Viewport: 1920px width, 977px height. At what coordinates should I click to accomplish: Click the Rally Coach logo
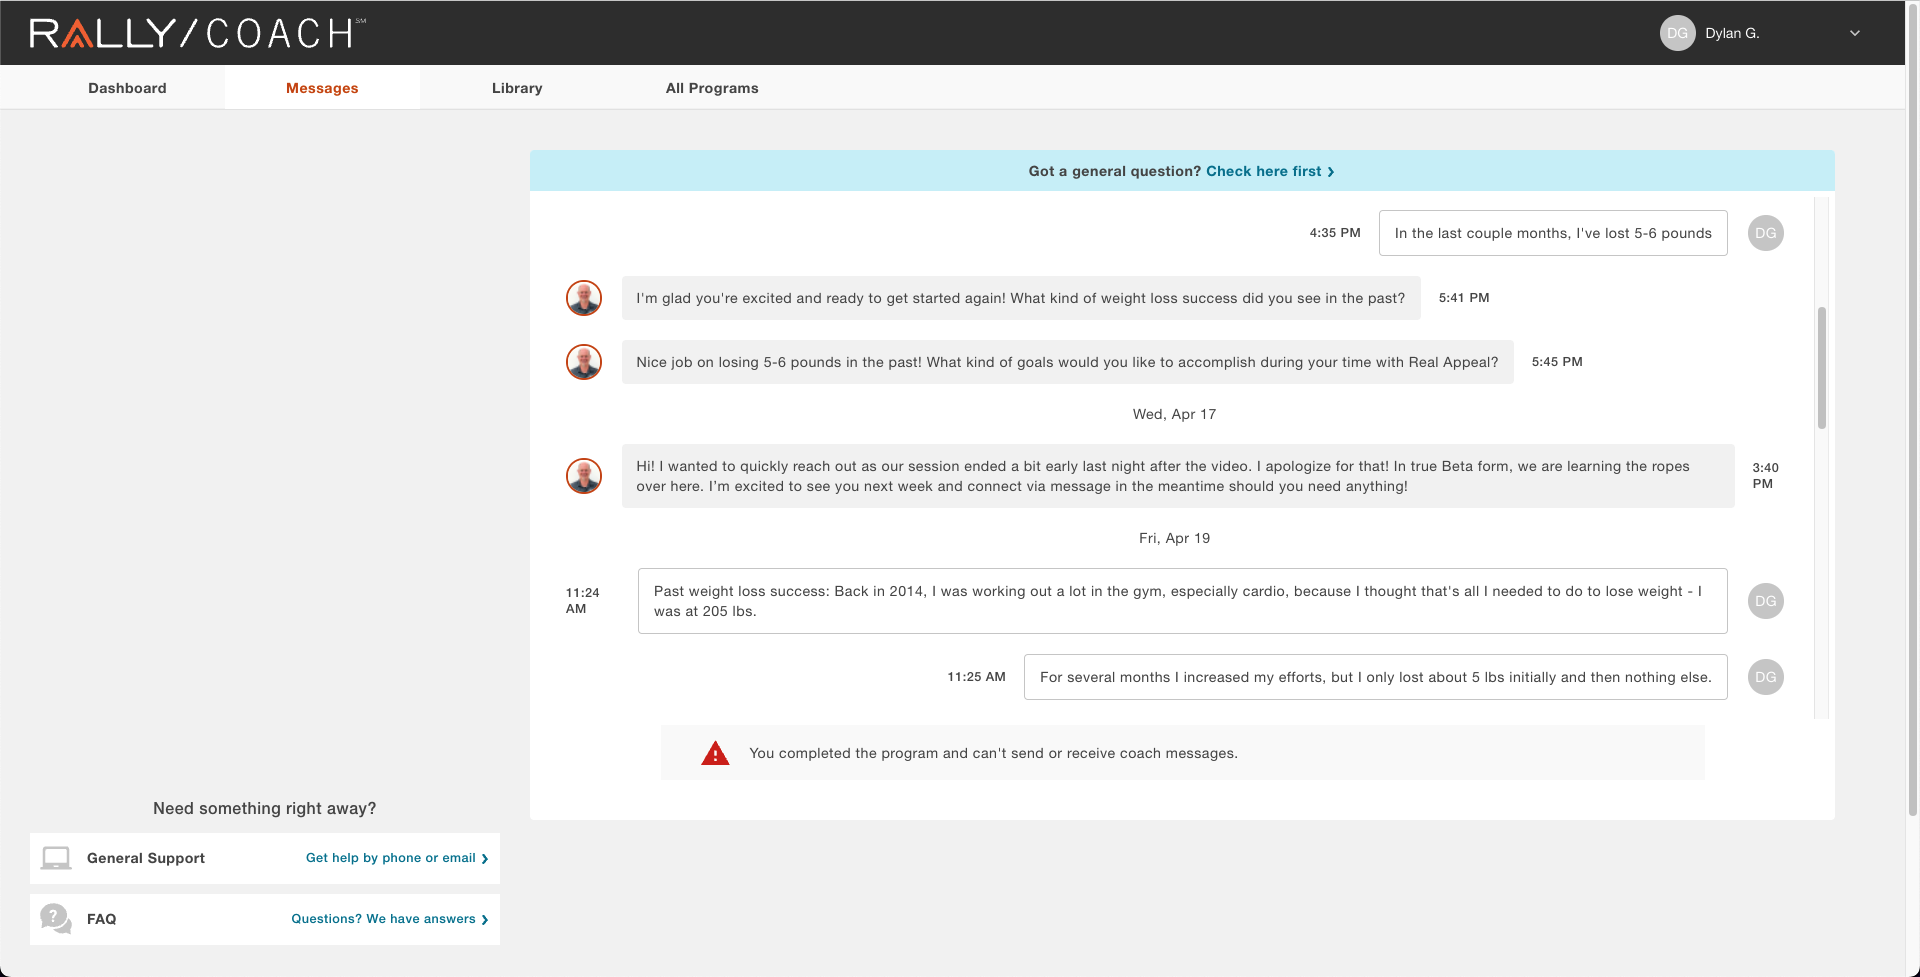[197, 33]
